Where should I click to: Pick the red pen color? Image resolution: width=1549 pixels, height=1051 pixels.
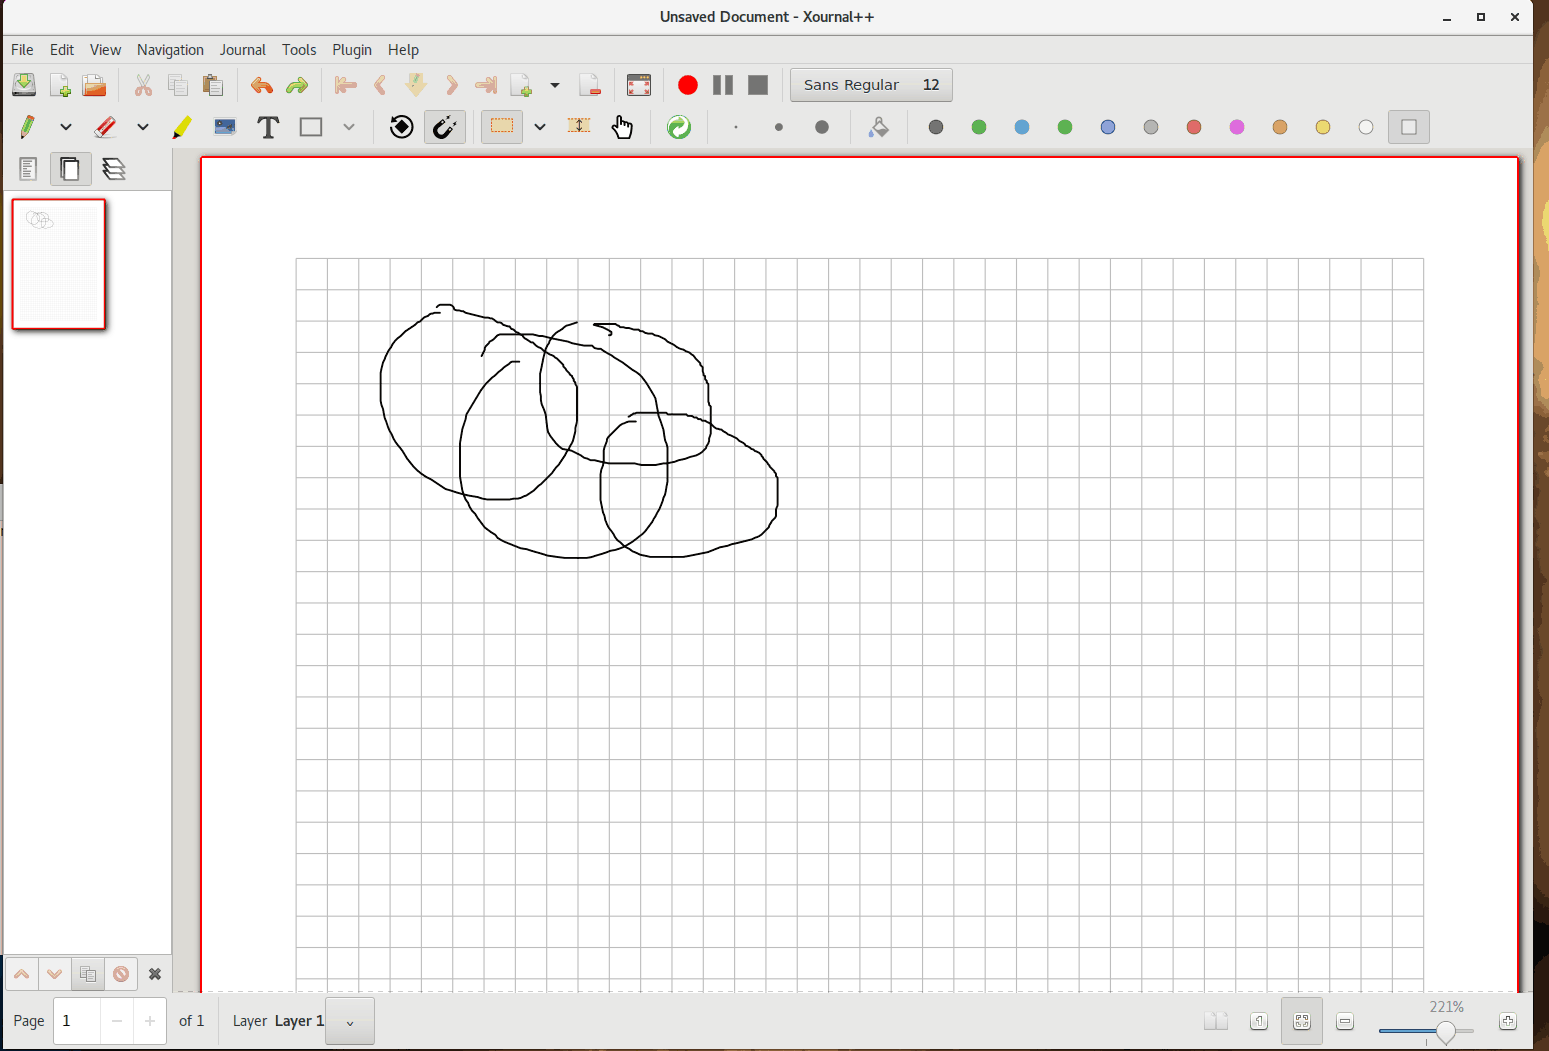1193,127
